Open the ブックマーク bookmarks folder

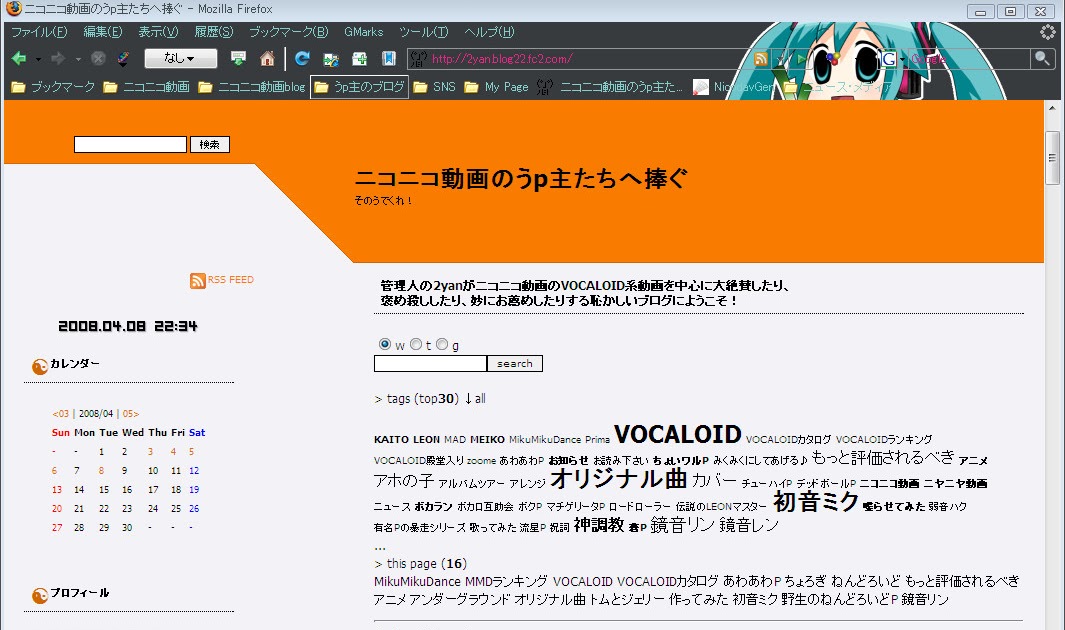point(53,87)
